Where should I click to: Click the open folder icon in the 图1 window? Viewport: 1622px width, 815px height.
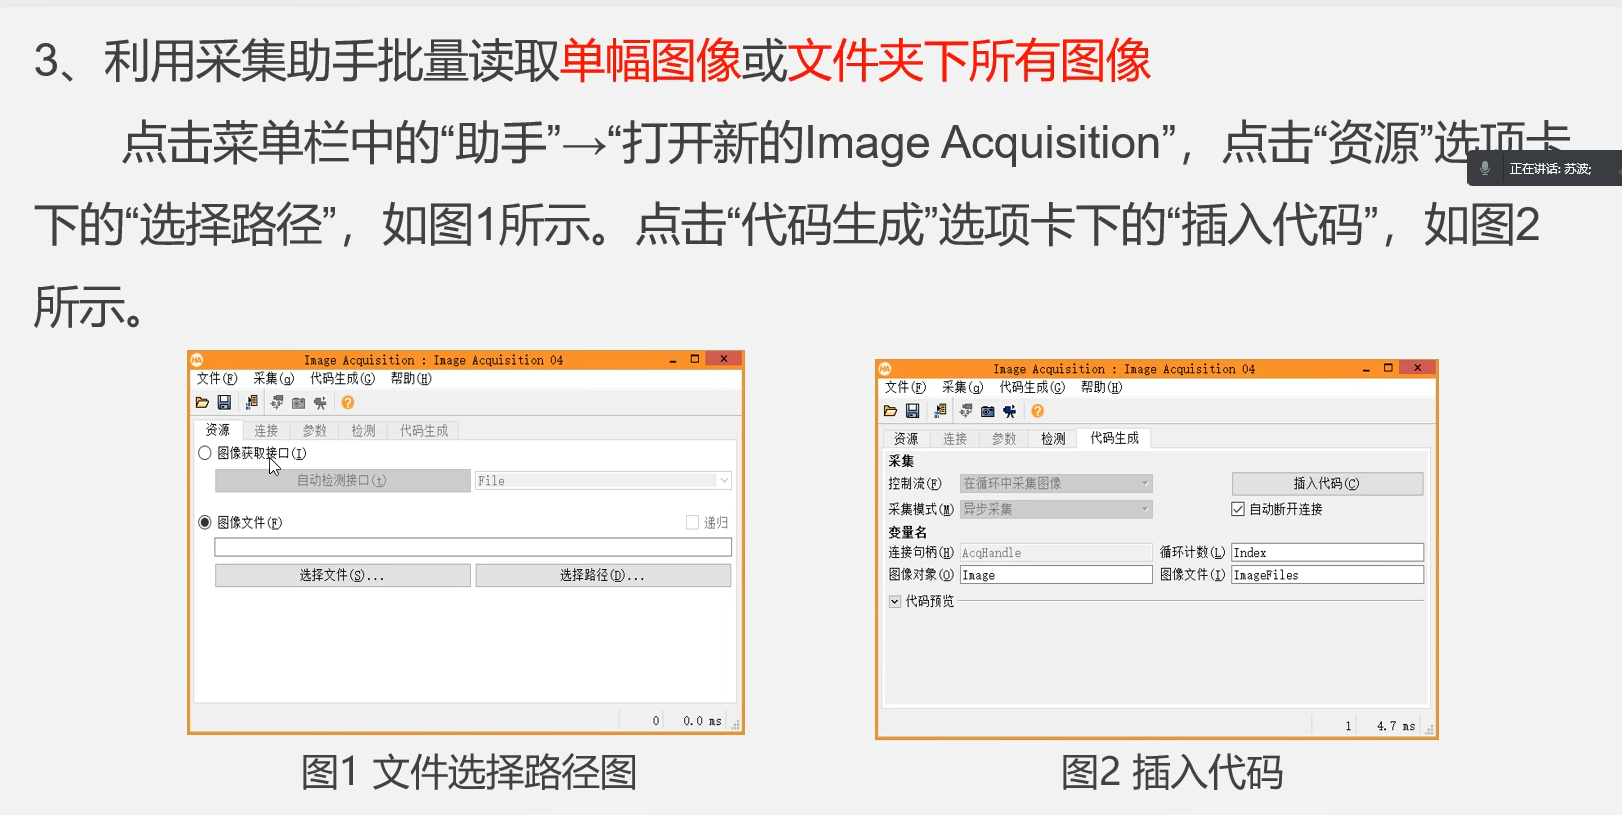click(x=202, y=403)
